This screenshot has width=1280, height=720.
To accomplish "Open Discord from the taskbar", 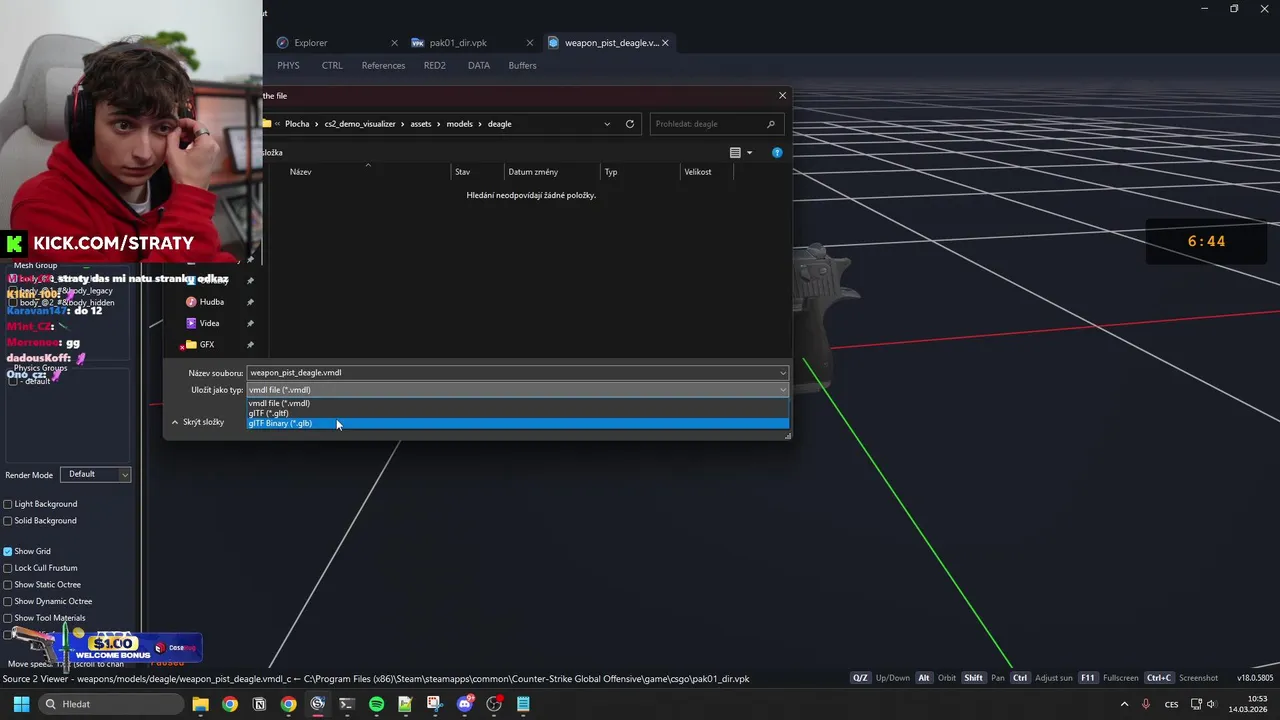I will [464, 704].
